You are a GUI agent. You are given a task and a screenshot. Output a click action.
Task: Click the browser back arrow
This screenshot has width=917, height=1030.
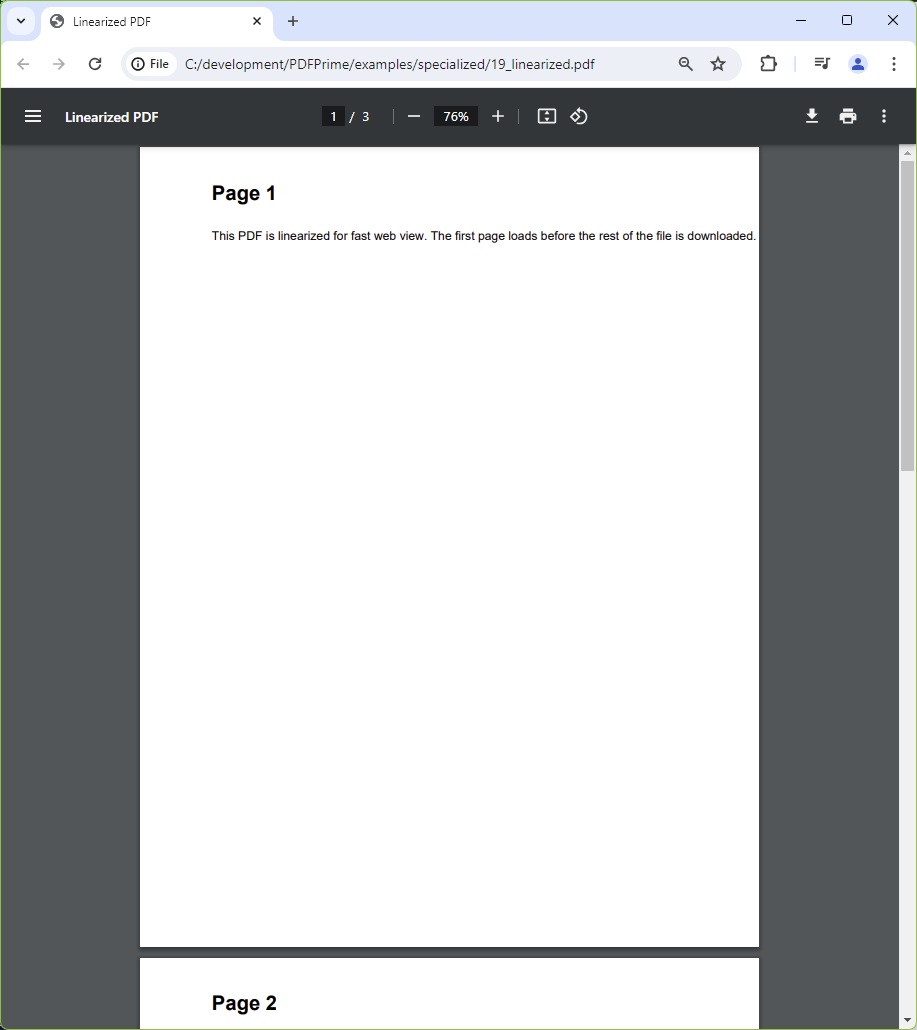[23, 63]
